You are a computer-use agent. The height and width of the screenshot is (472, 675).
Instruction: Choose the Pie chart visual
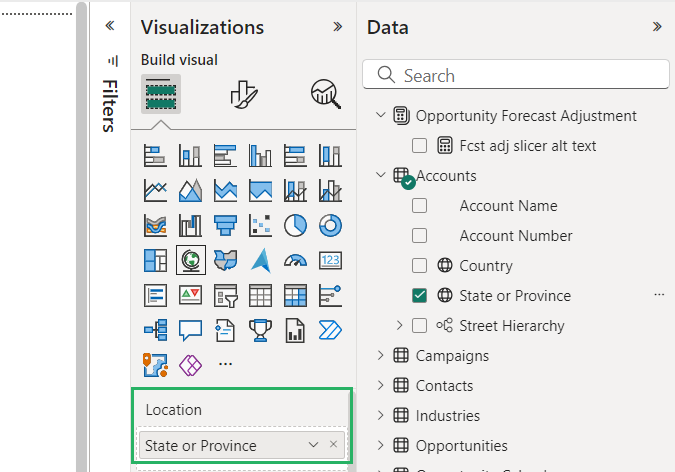click(x=295, y=224)
